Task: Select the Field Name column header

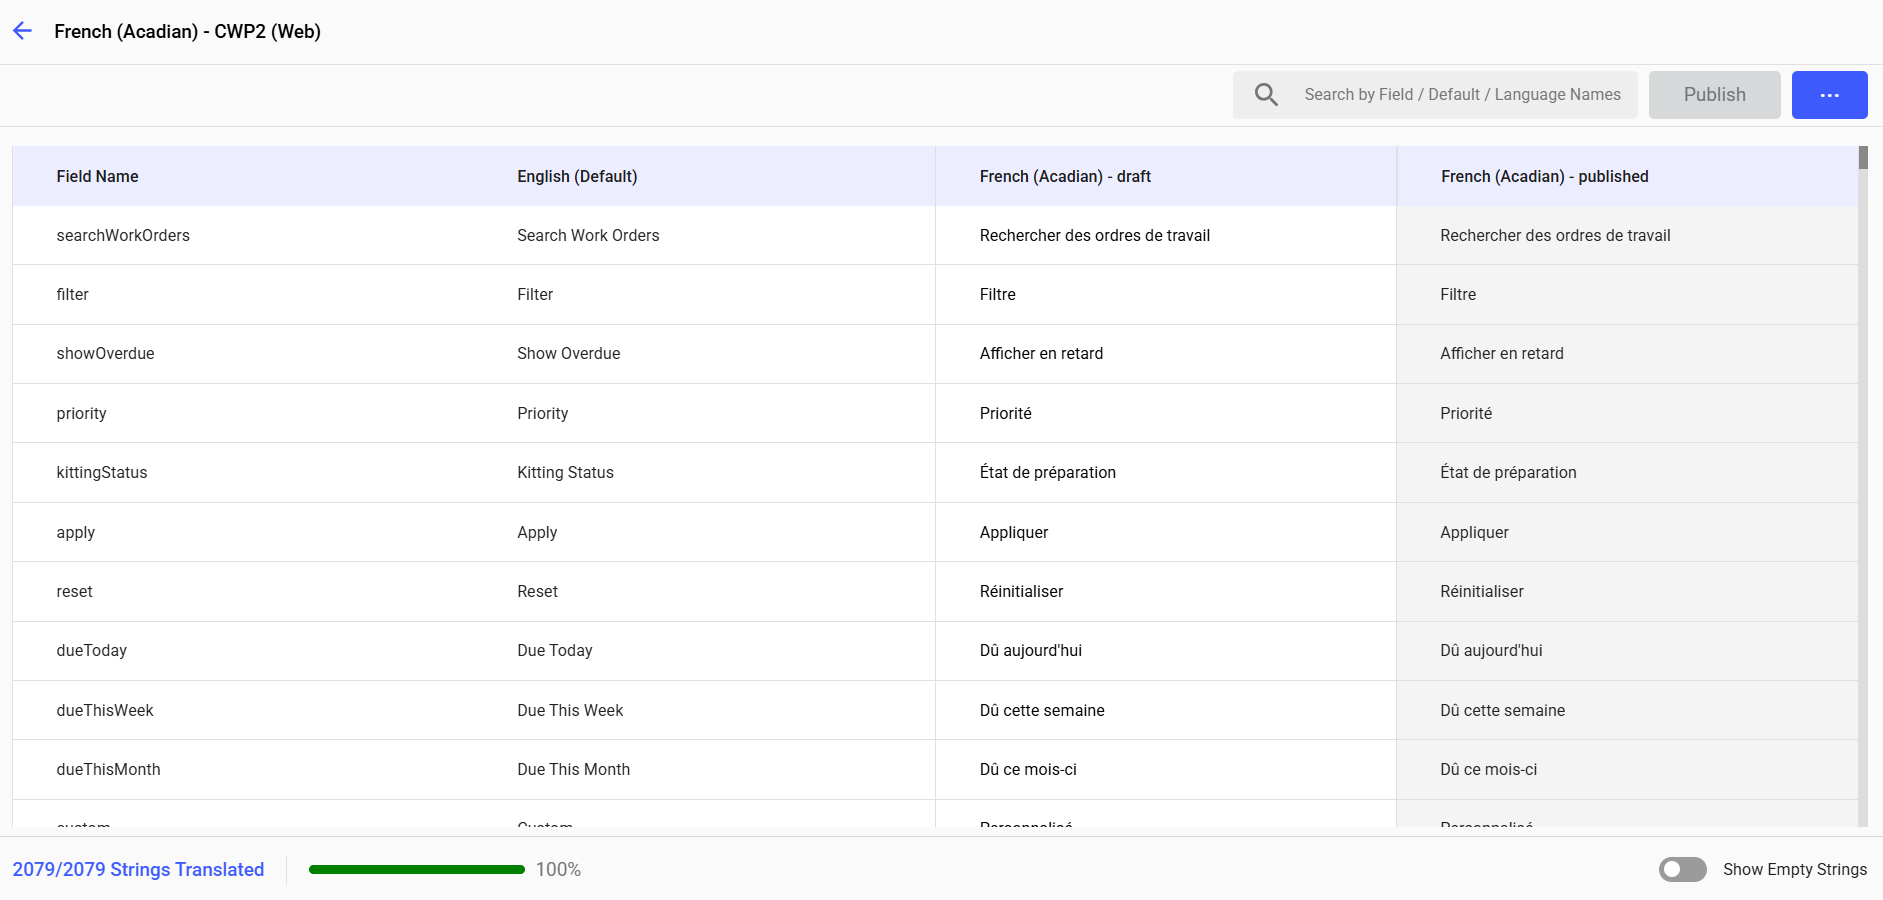Action: pyautogui.click(x=97, y=176)
